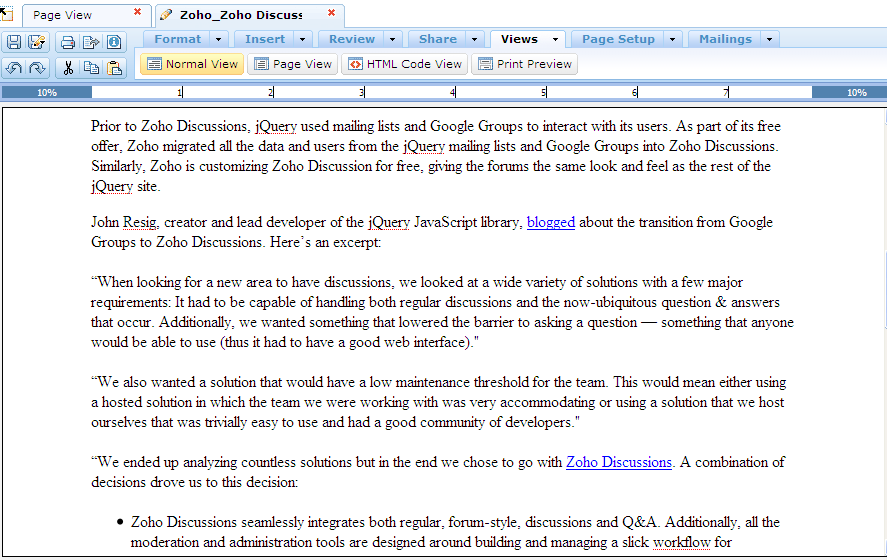Undo the last action
887x560 pixels.
[x=14, y=68]
